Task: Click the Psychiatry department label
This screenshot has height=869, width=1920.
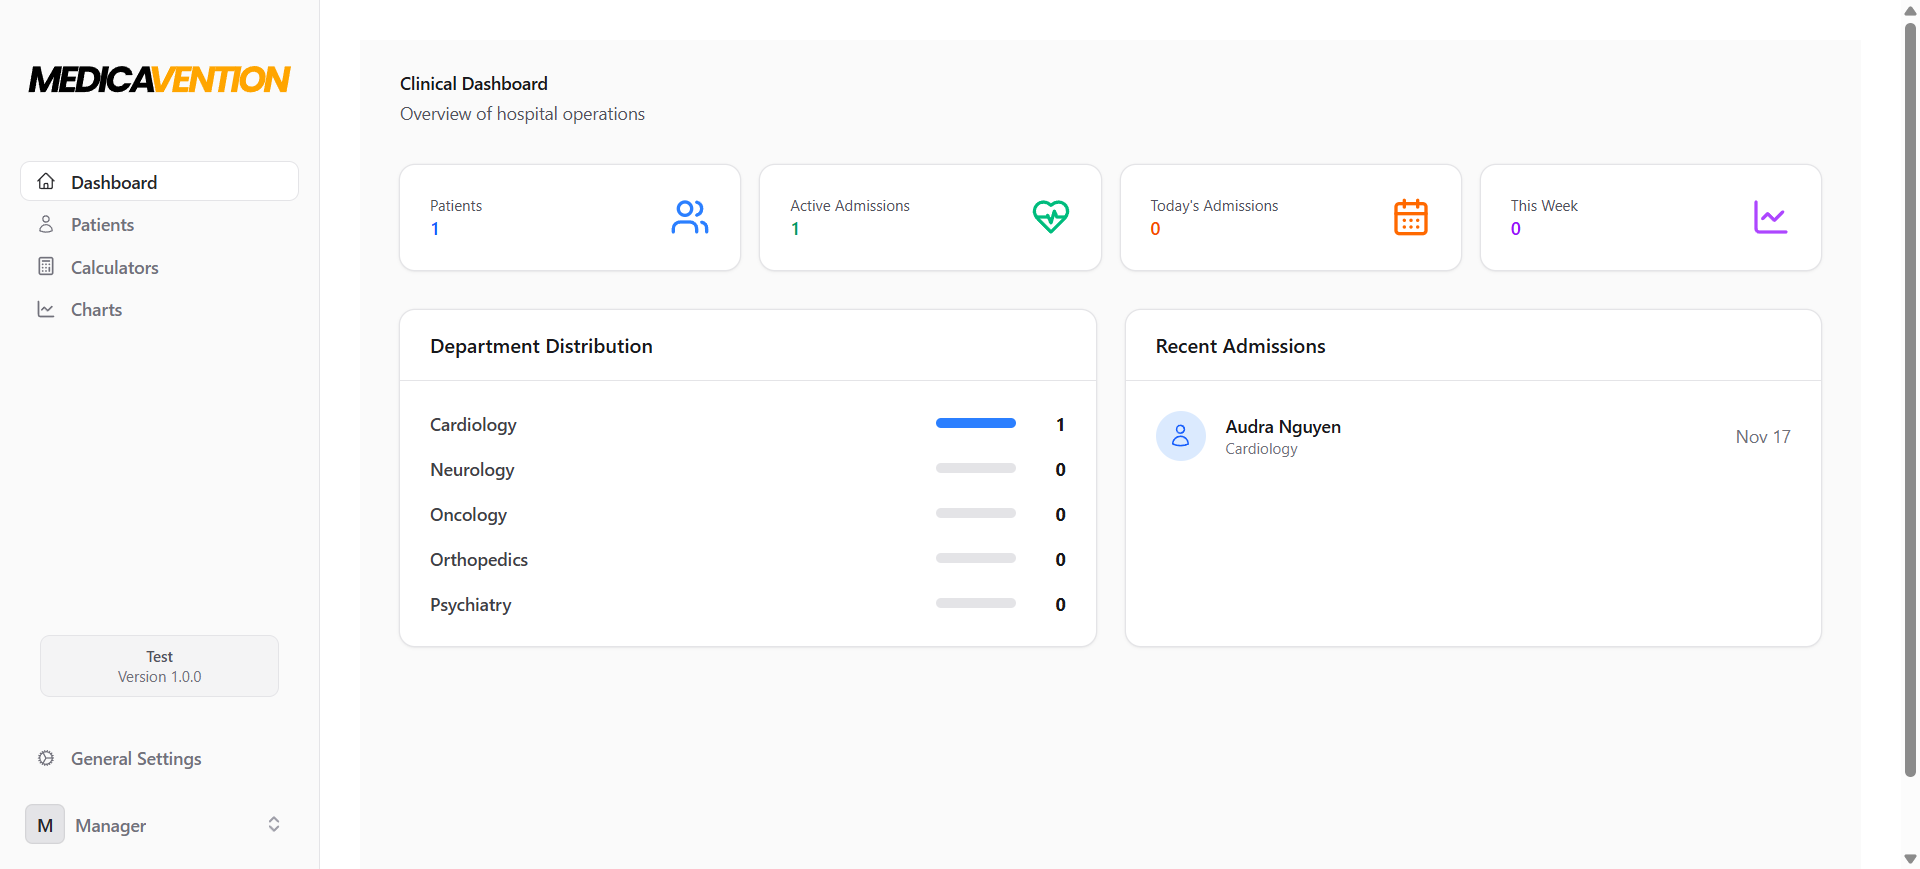Action: [x=470, y=605]
